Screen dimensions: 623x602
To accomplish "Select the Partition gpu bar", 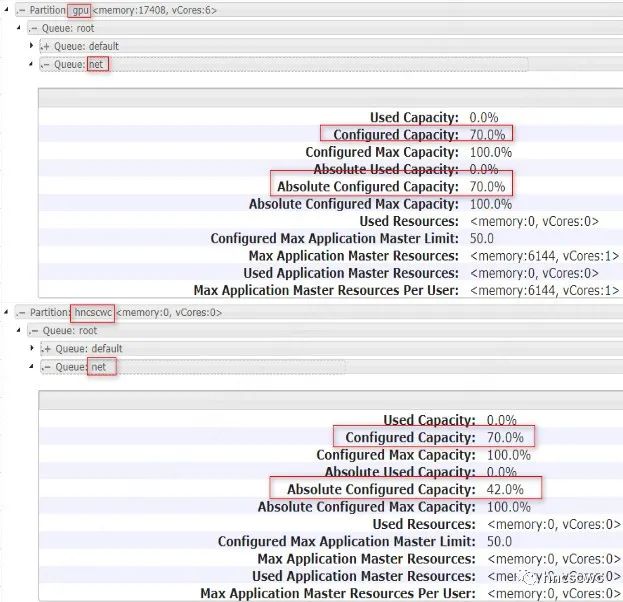I will point(319,10).
